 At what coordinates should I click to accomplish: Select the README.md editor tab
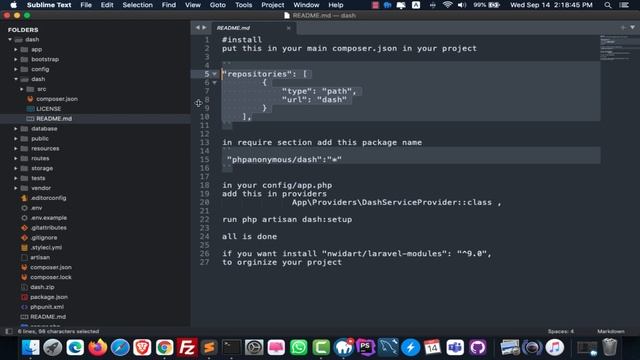pyautogui.click(x=253, y=28)
